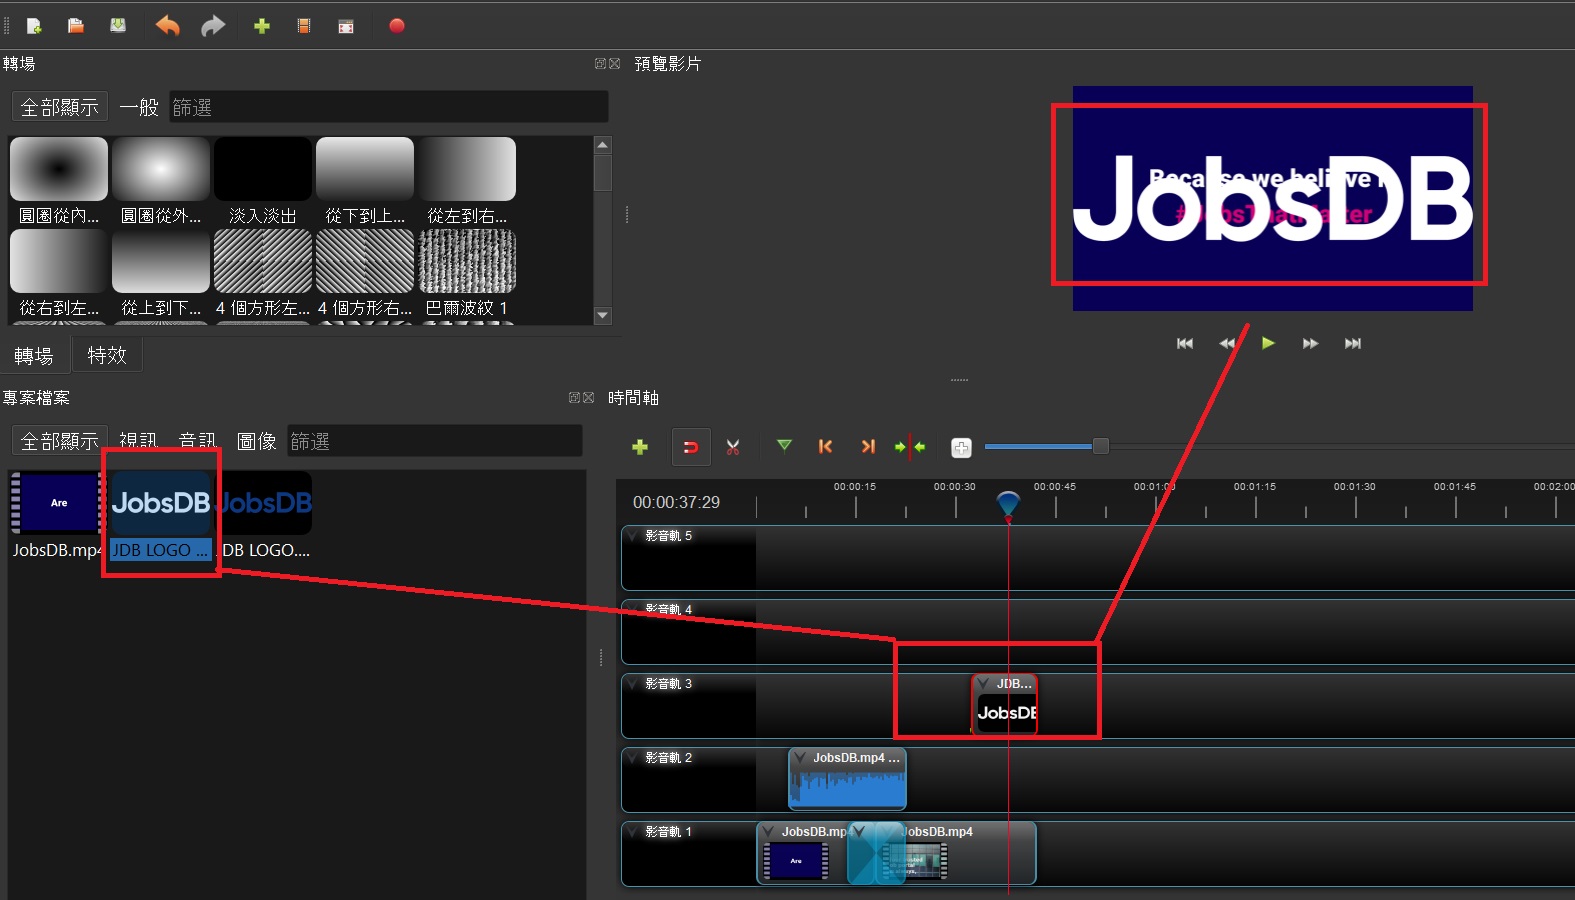This screenshot has width=1575, height=900.
Task: Jump to end of preview
Action: coord(1353,343)
